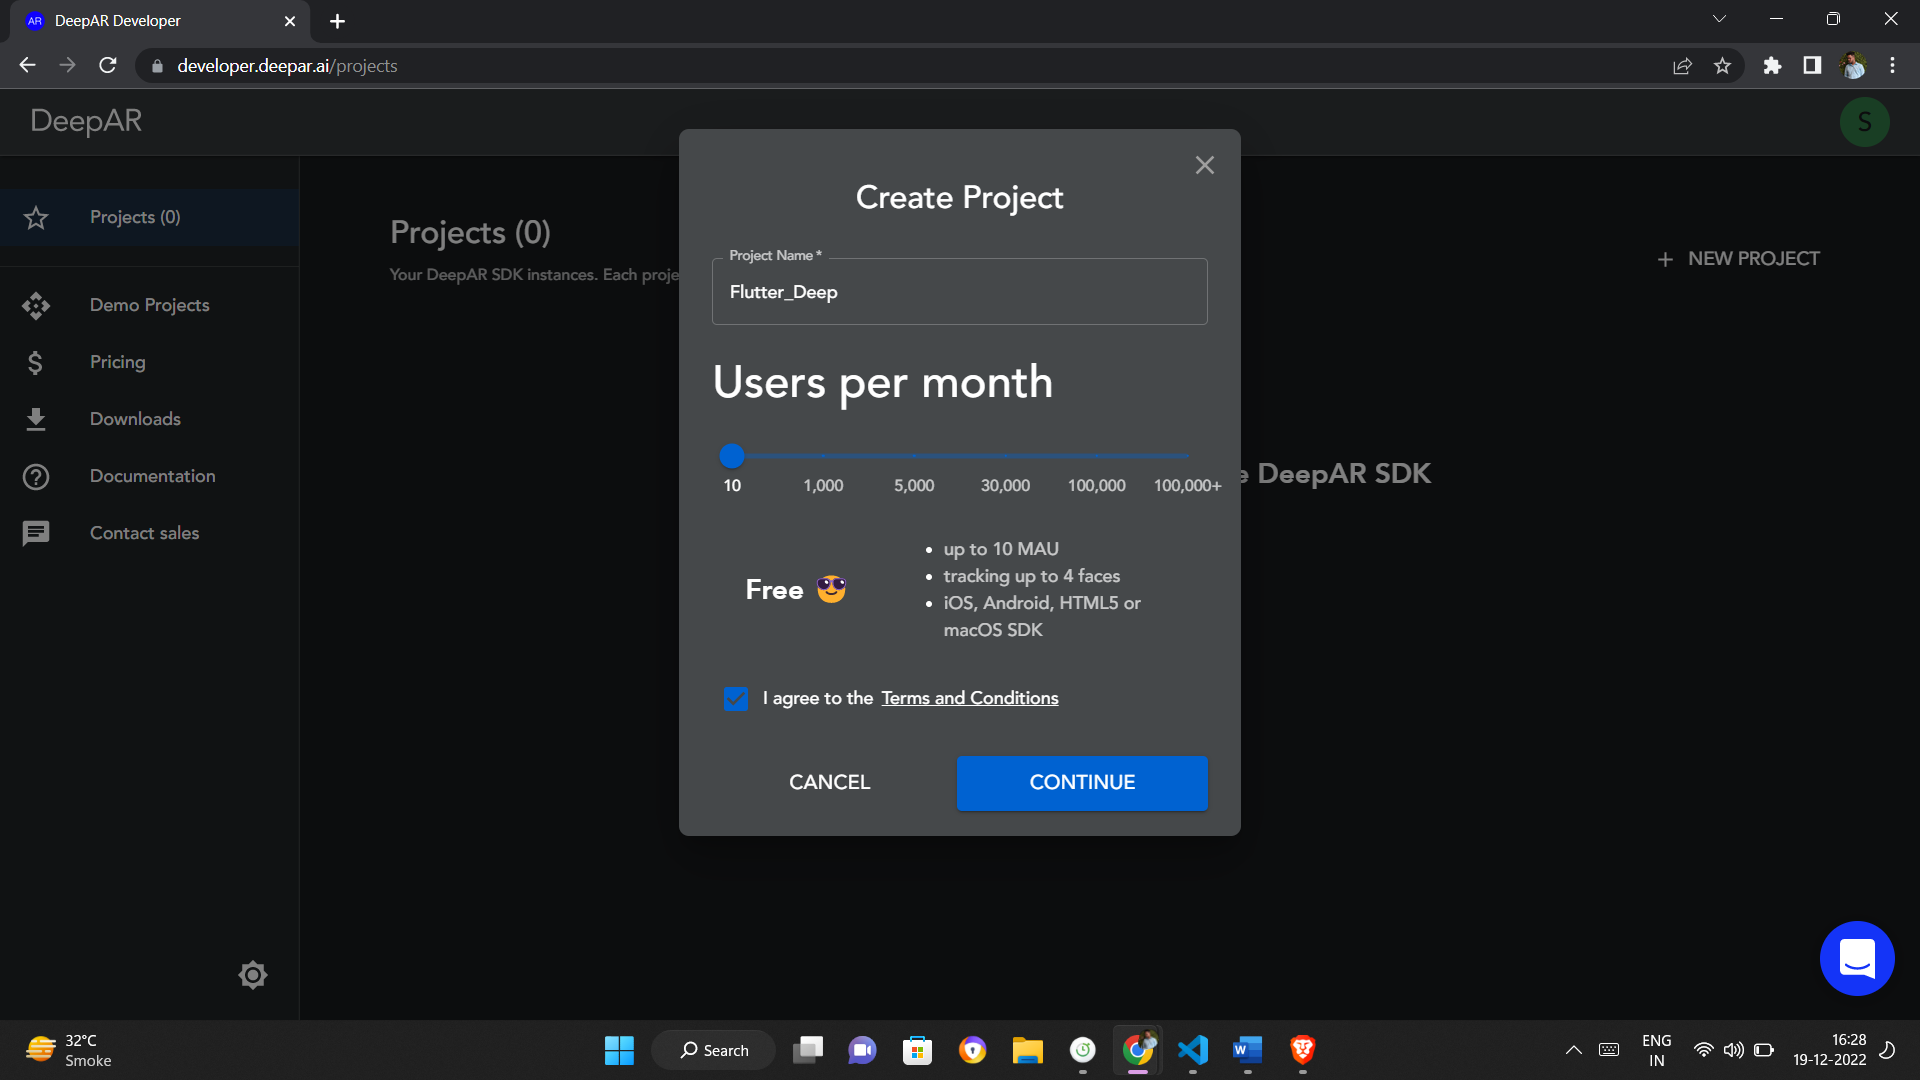The image size is (1920, 1080).
Task: Go back in the browser
Action: 27,65
